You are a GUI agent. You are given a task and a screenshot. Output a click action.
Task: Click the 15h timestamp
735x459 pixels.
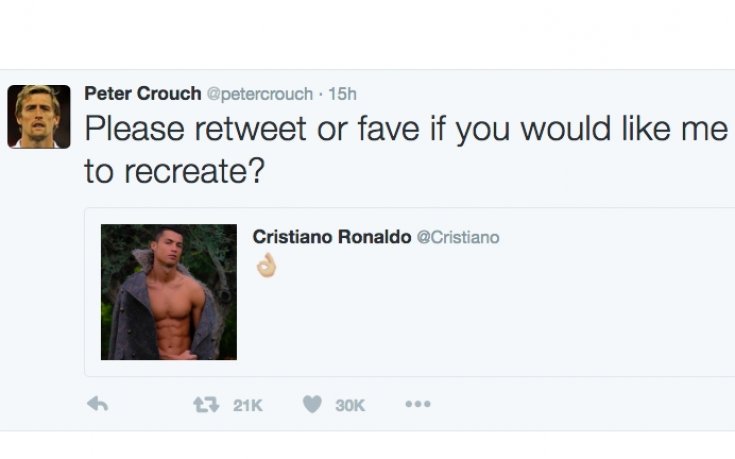[342, 94]
